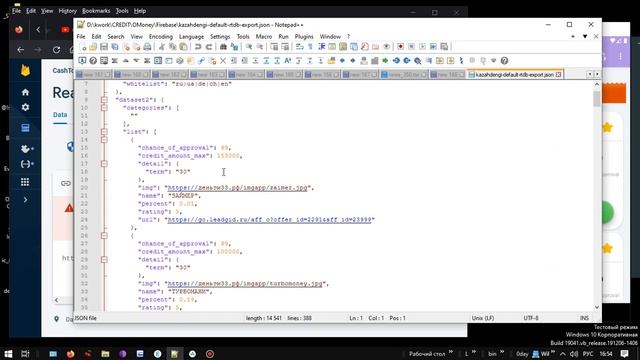Collapse the "detail" fold on line 29
640x360 pixels.
tap(104, 260)
